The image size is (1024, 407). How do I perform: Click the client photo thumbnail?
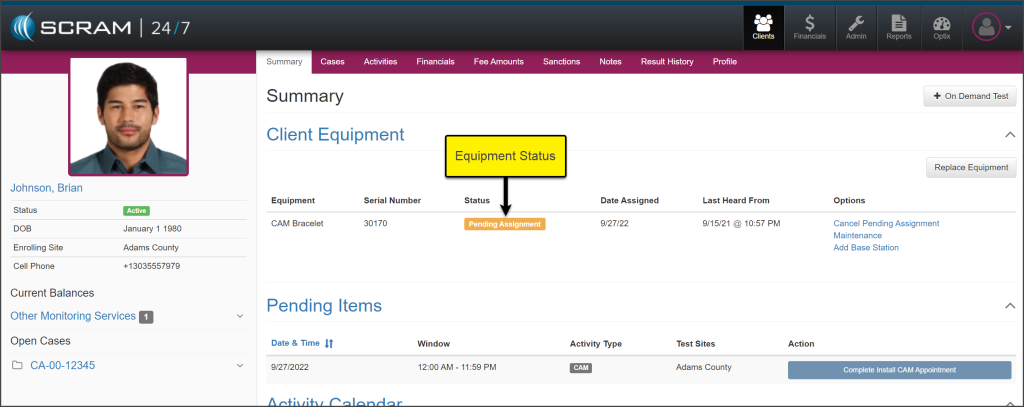pos(127,115)
